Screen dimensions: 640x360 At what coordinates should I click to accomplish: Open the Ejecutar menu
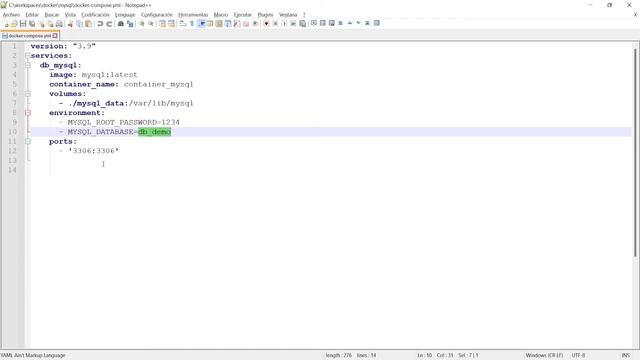click(x=242, y=15)
